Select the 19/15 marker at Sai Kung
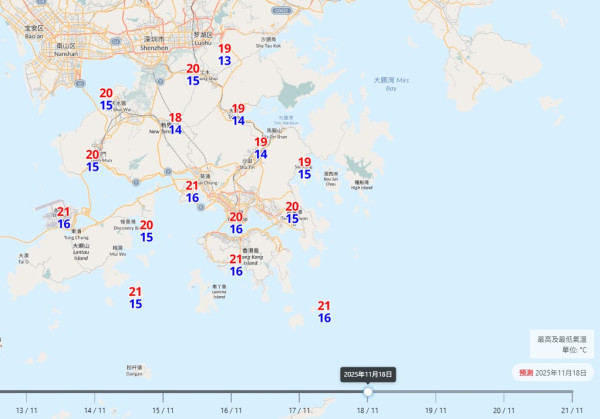 point(305,168)
